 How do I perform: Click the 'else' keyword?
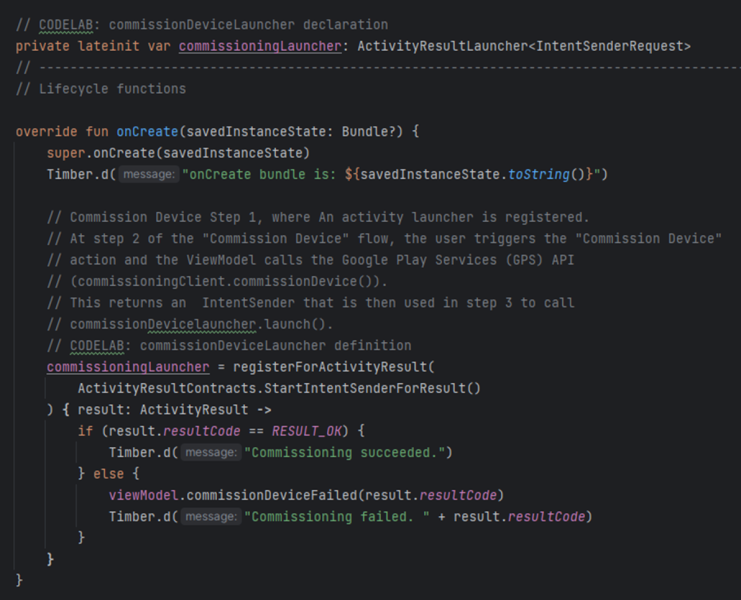[x=108, y=474]
